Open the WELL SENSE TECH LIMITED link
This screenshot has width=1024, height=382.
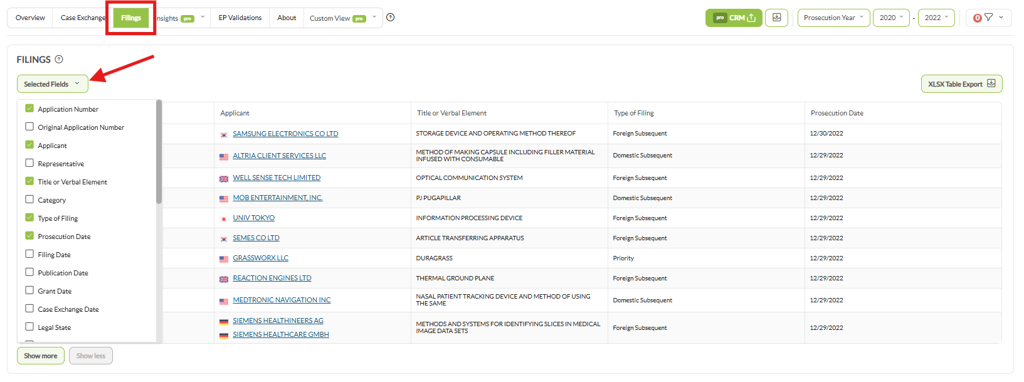point(277,178)
